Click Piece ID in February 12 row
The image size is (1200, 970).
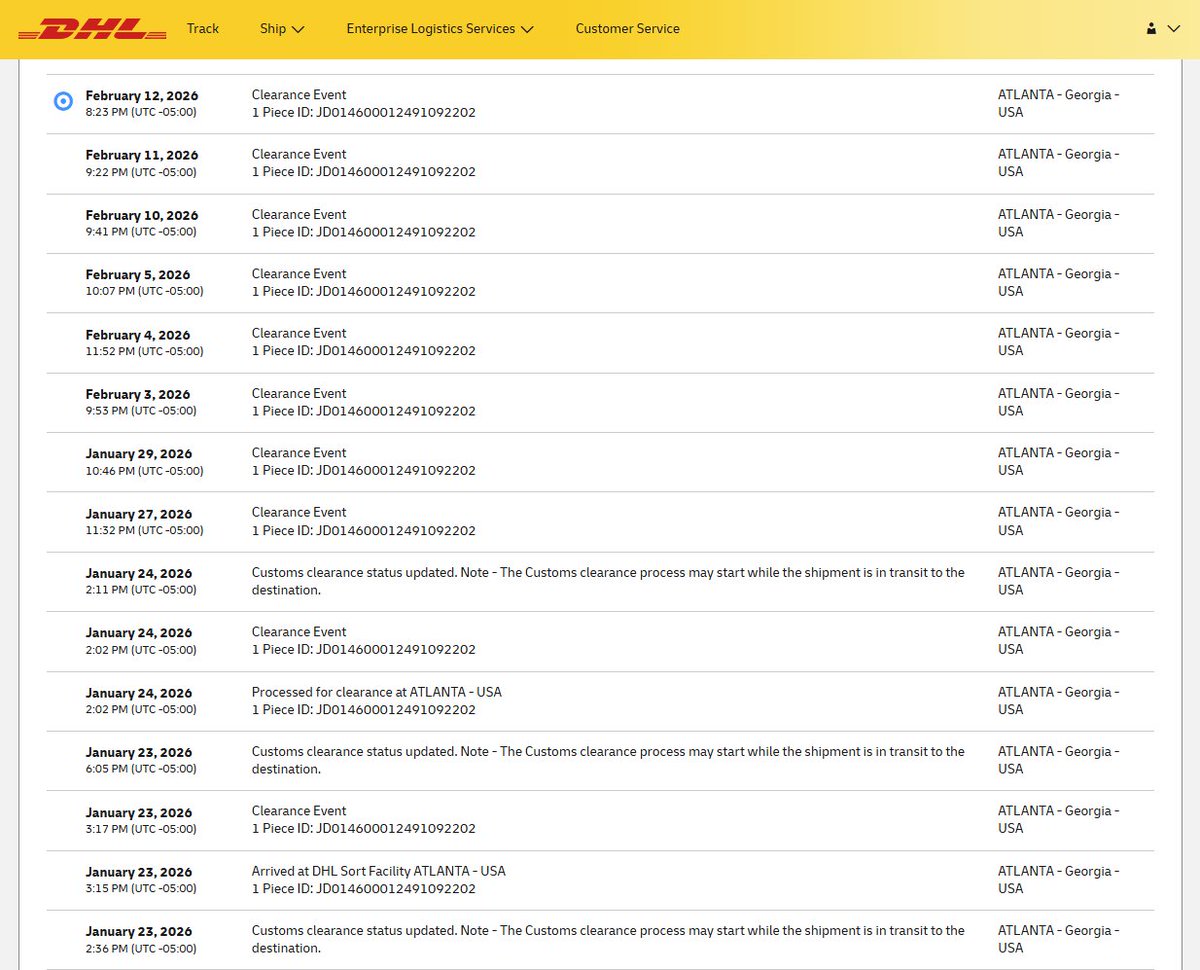click(x=364, y=112)
